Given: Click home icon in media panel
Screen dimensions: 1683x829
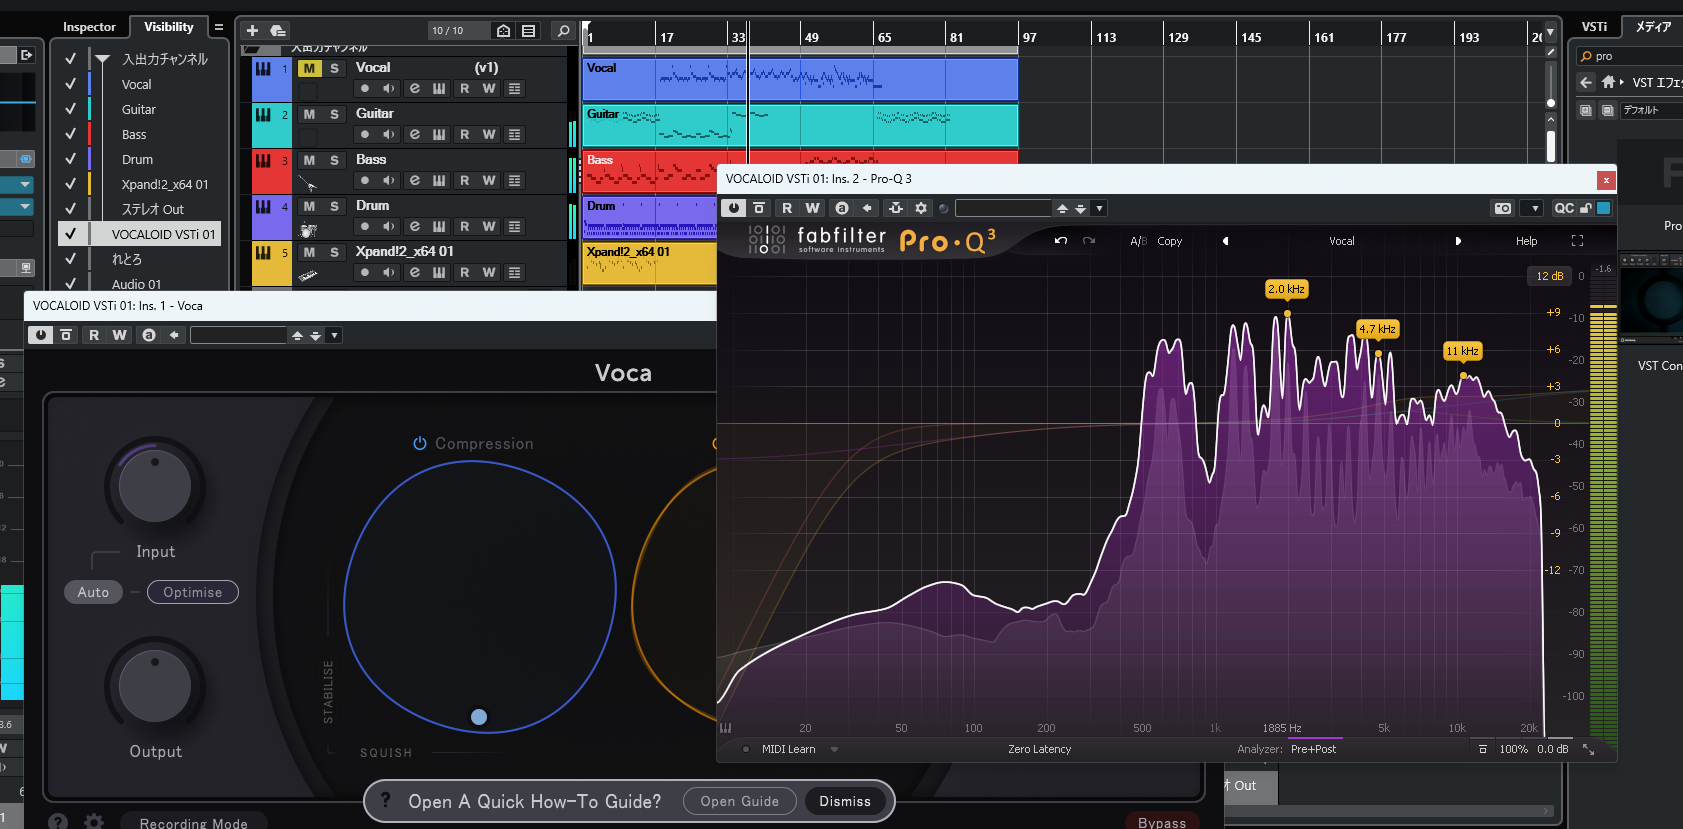Looking at the screenshot, I should (x=1607, y=82).
